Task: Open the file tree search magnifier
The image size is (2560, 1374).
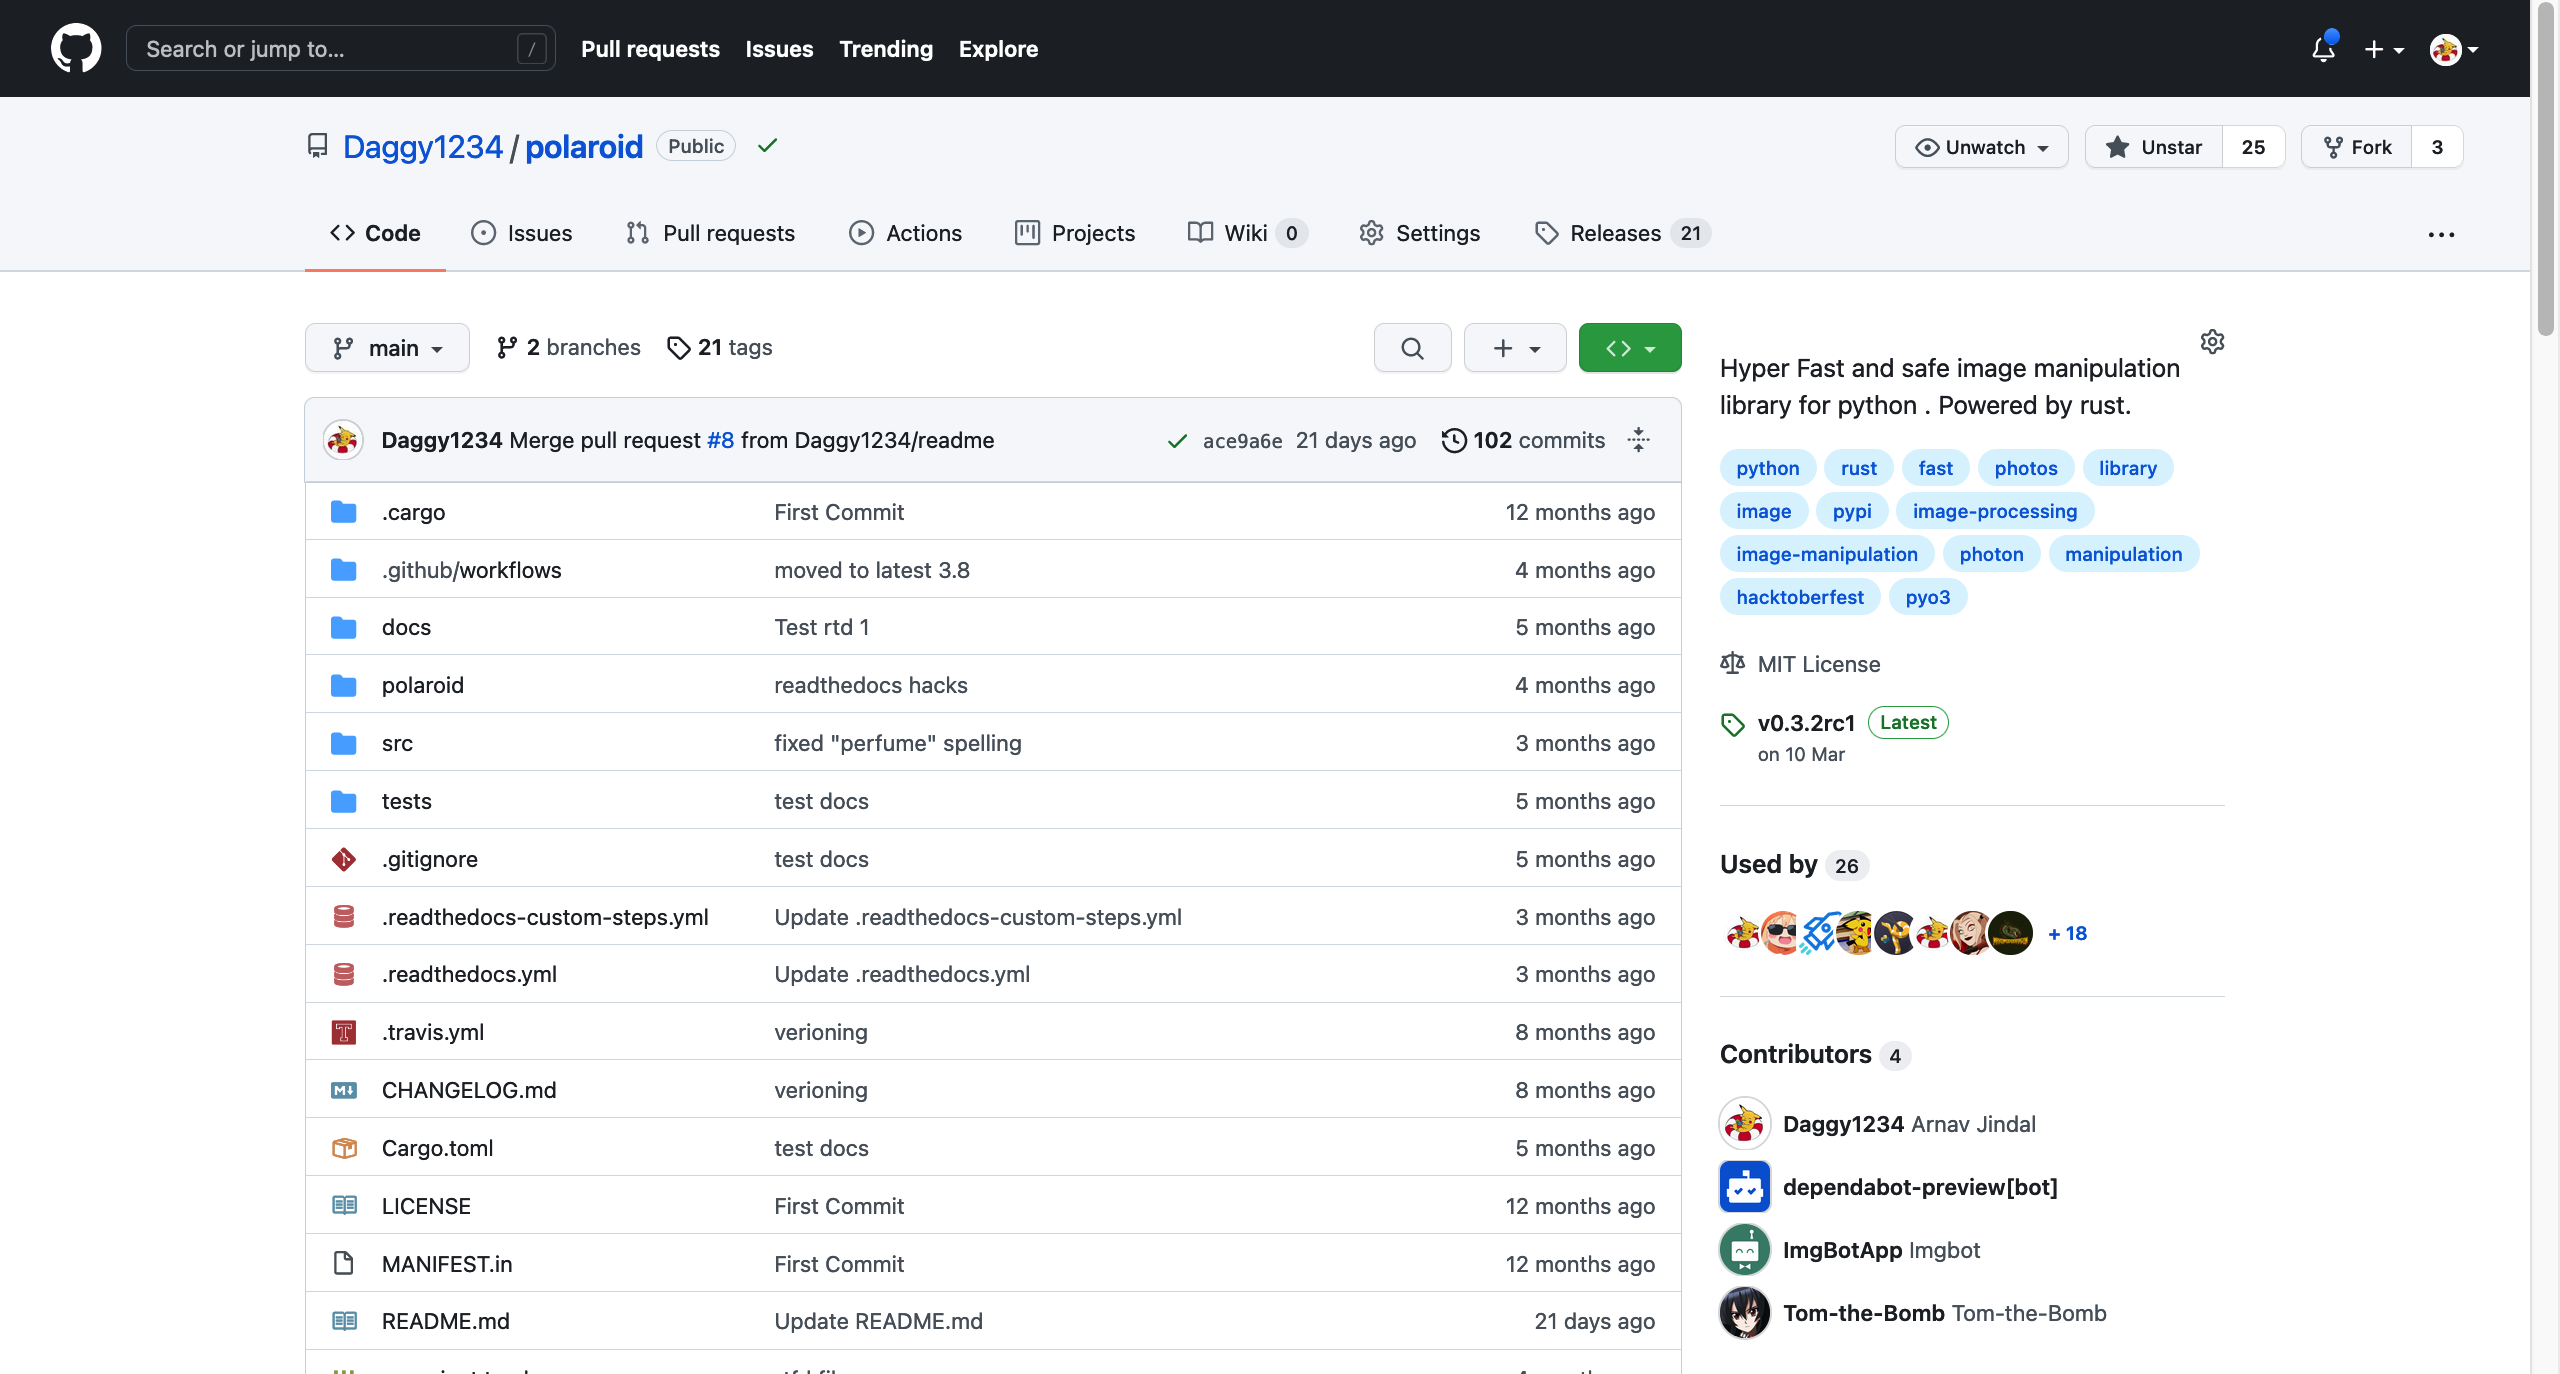Action: 1410,347
